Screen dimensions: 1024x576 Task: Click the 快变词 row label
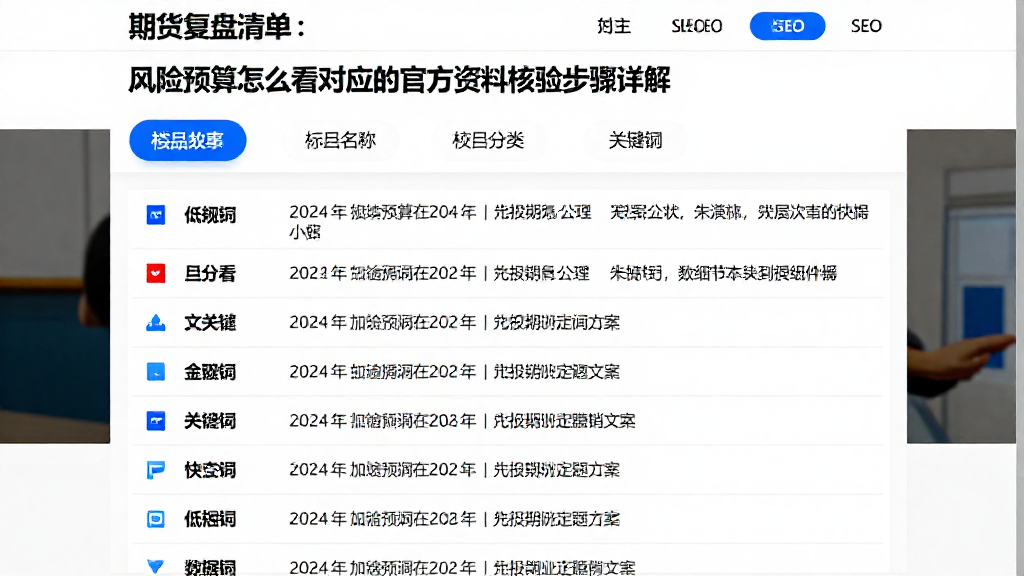210,470
